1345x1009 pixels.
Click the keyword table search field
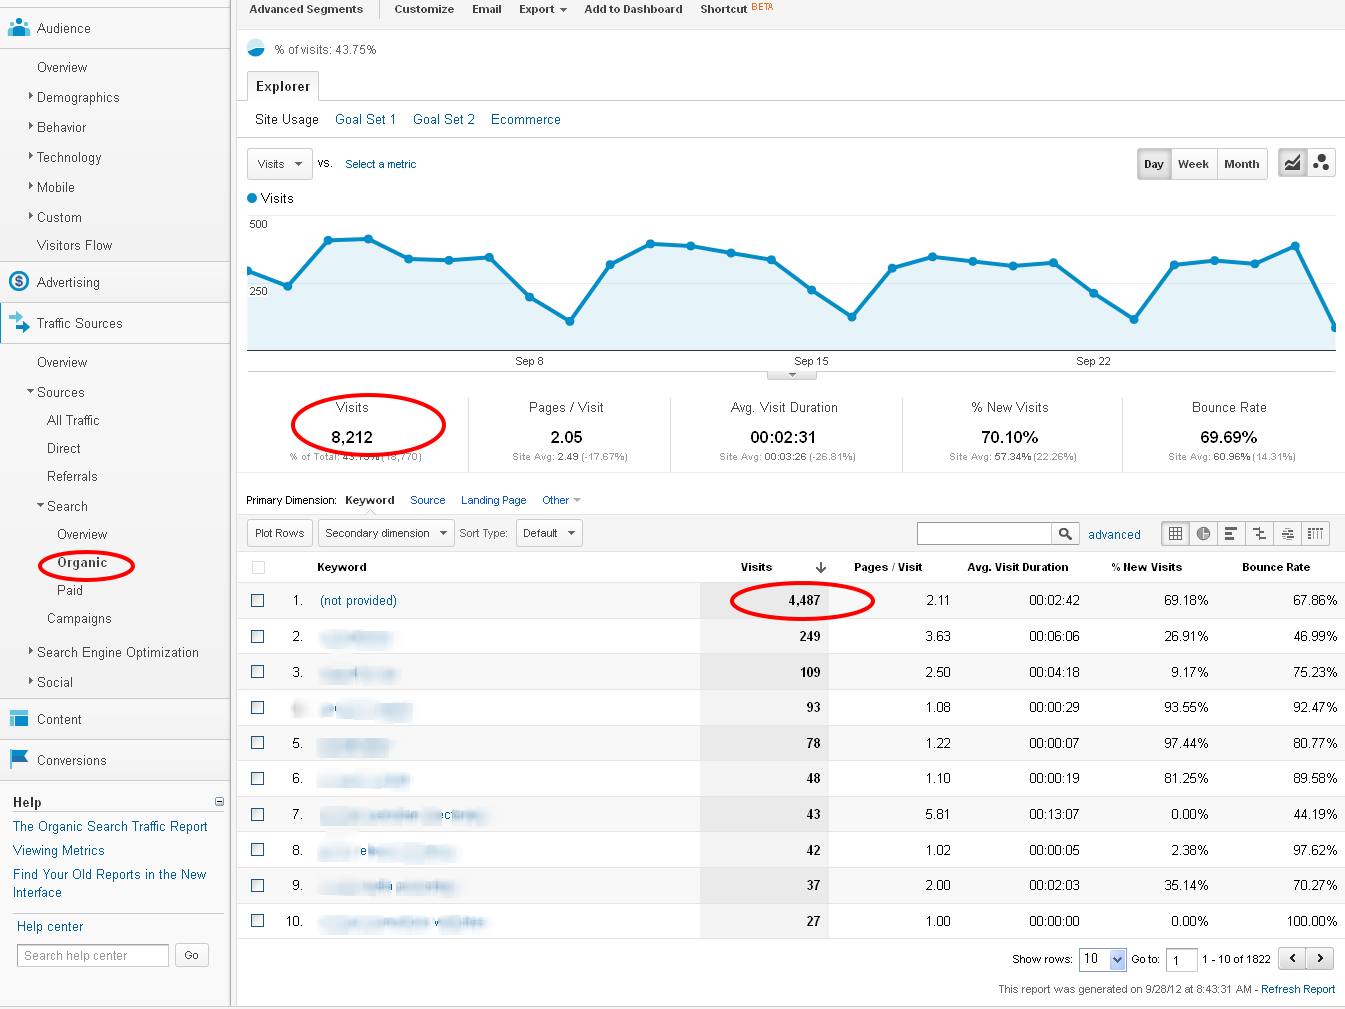coord(984,534)
